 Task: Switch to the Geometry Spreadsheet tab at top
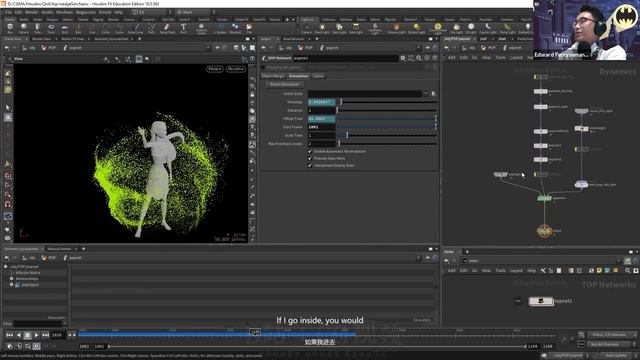pos(111,39)
